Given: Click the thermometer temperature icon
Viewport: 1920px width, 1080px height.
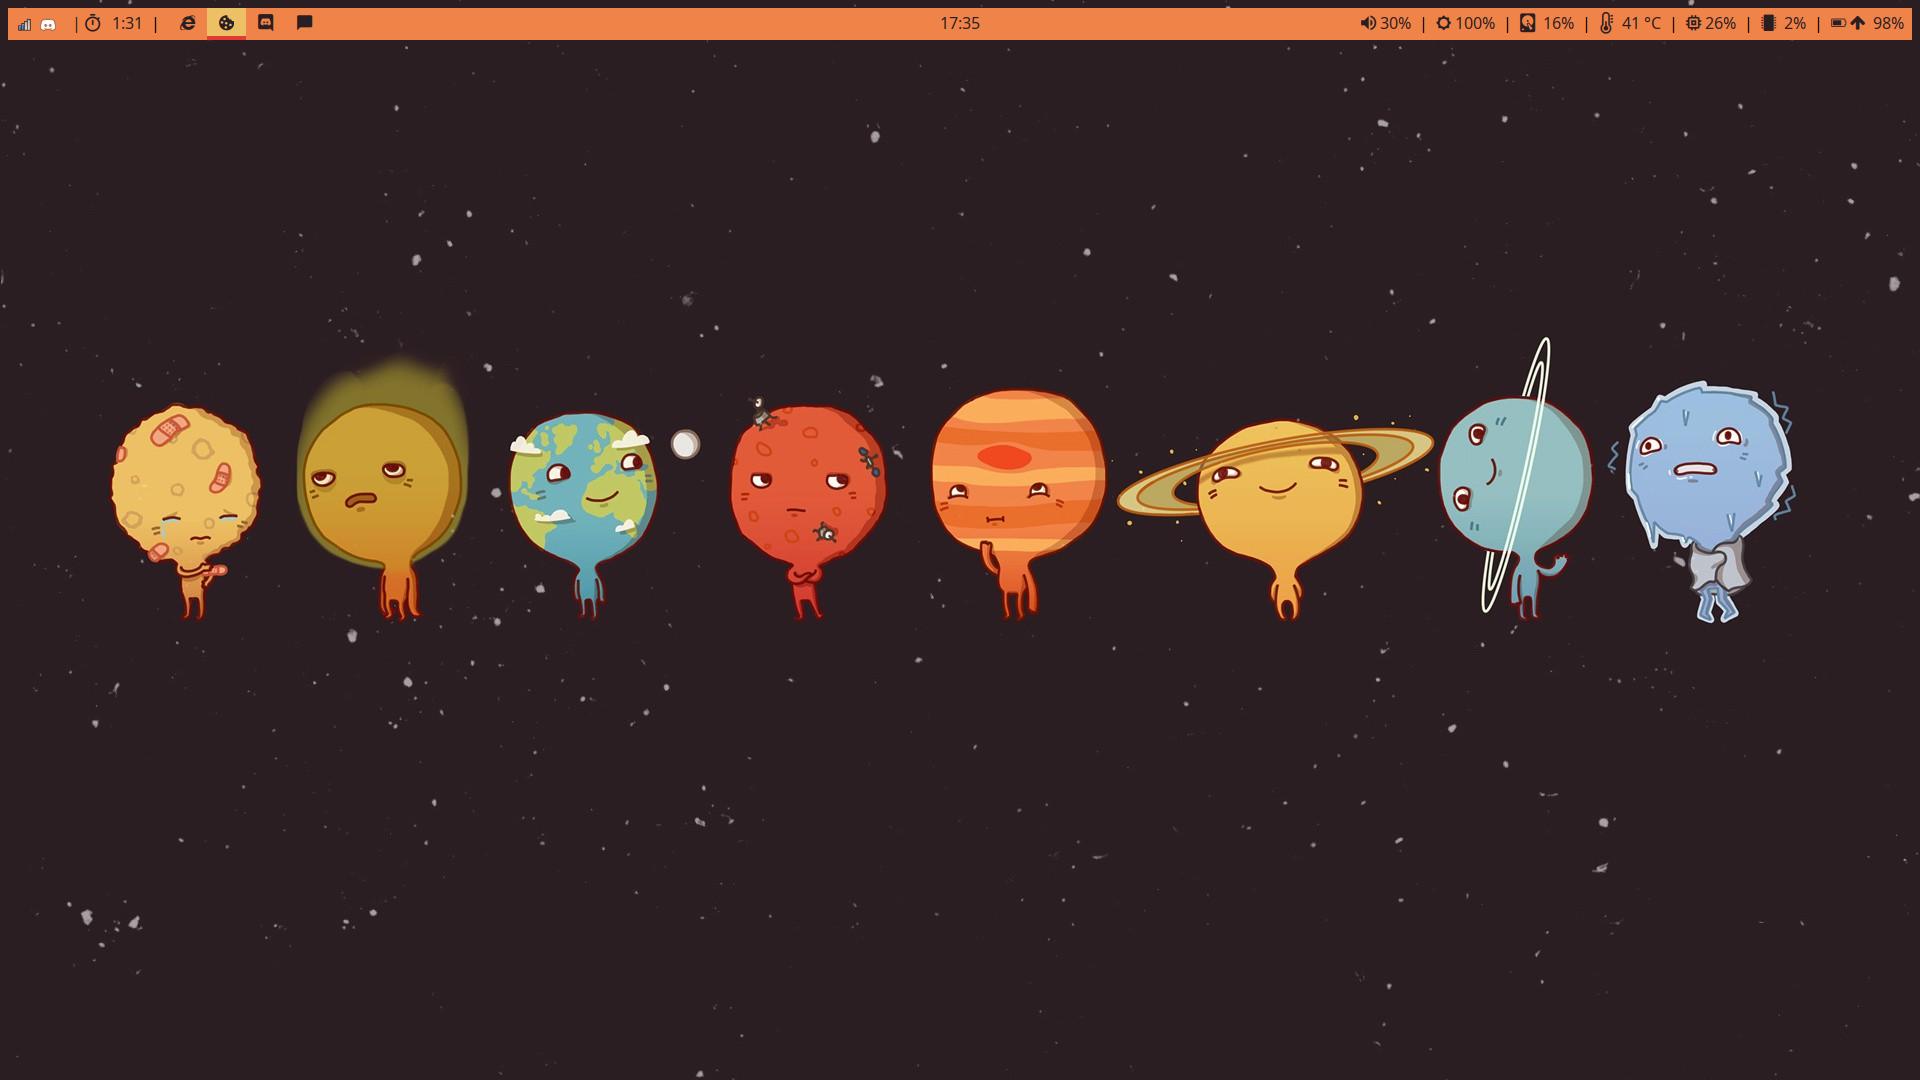Looking at the screenshot, I should [x=1606, y=23].
